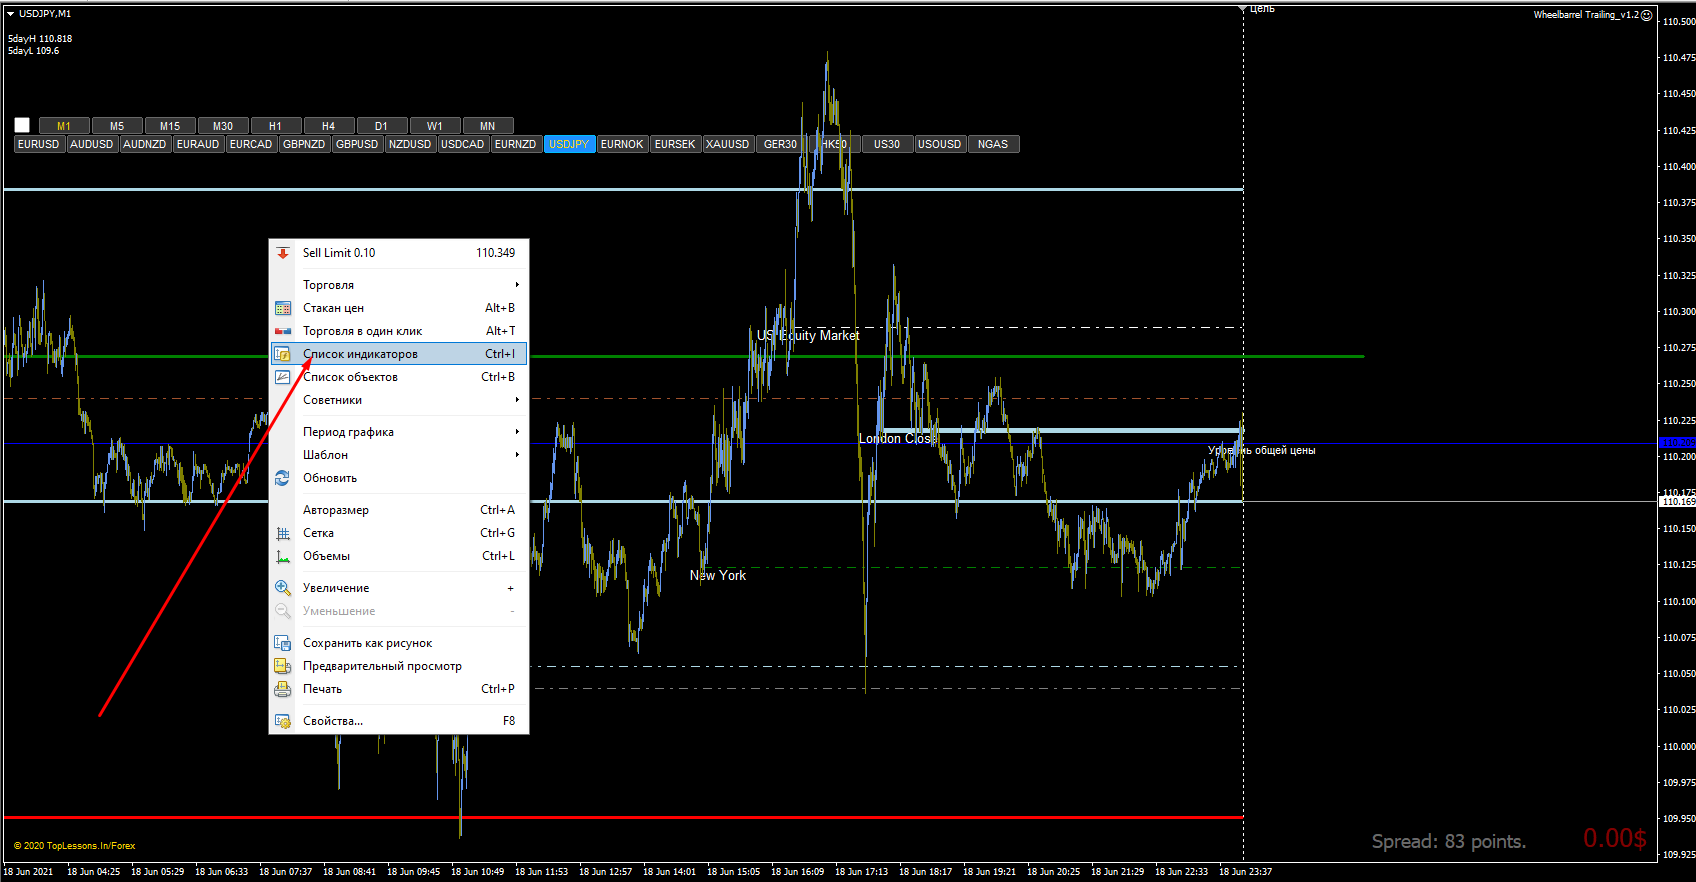This screenshot has height=882, width=1696.
Task: Click the Sell Limit red arrow icon
Action: [x=283, y=253]
